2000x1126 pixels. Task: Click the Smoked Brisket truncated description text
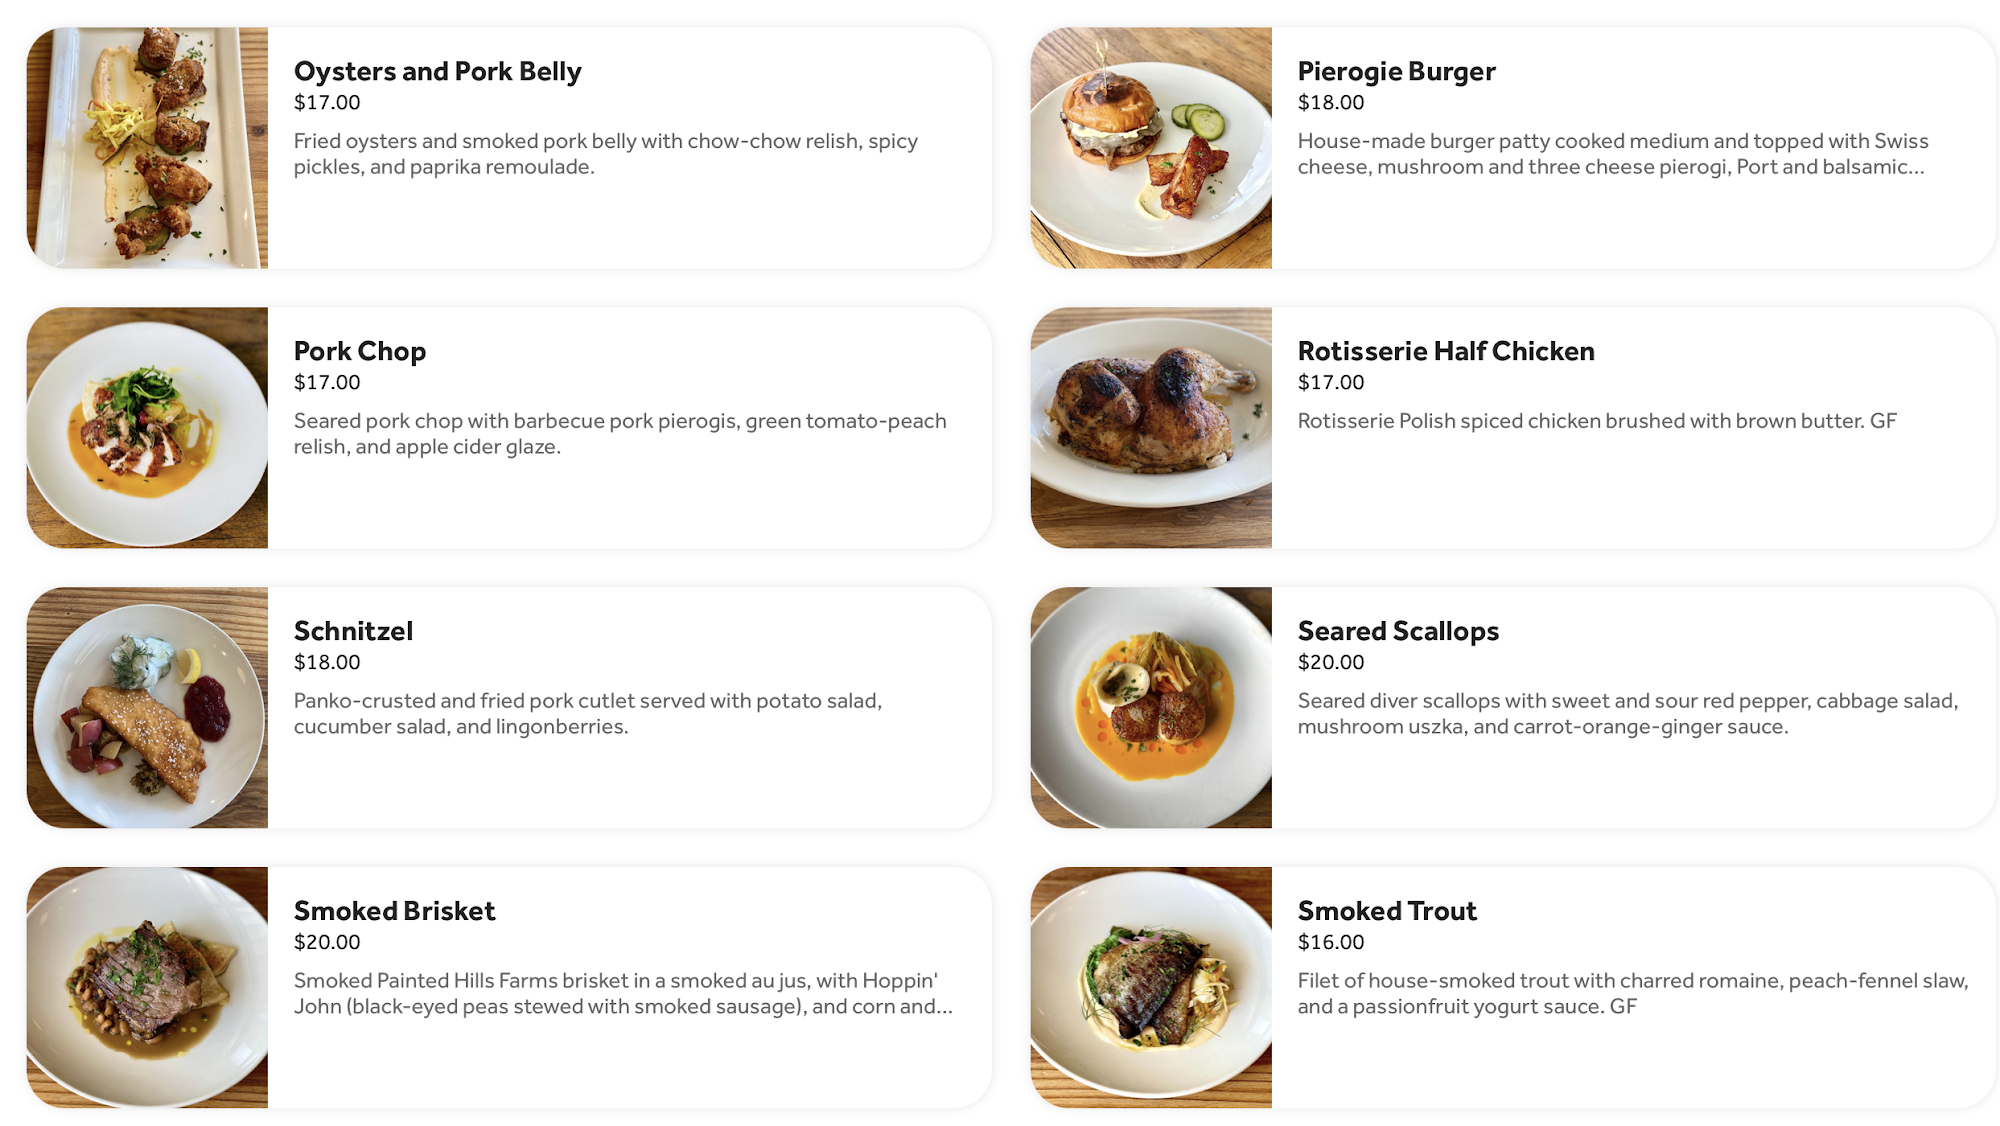click(622, 994)
